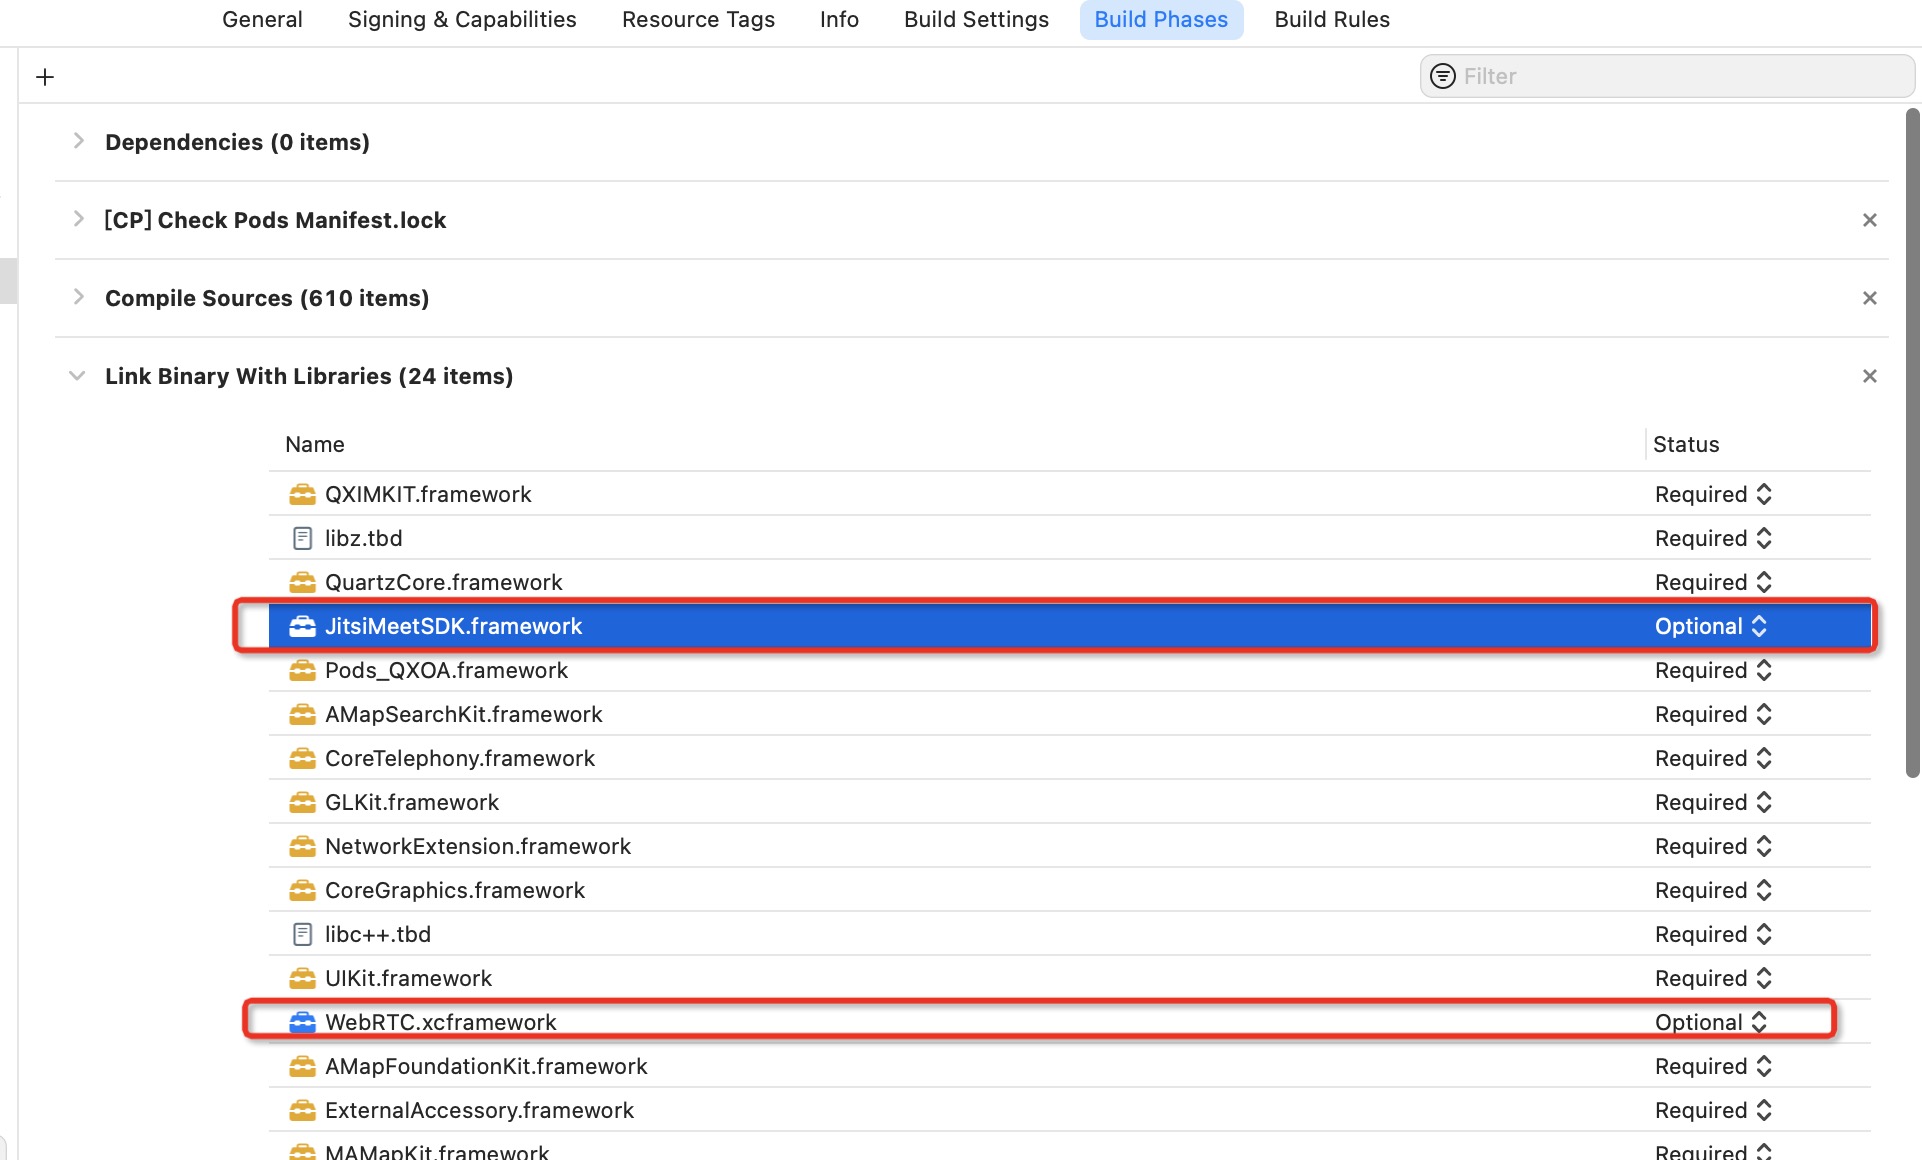Expand the Compile Sources section

pyautogui.click(x=79, y=297)
